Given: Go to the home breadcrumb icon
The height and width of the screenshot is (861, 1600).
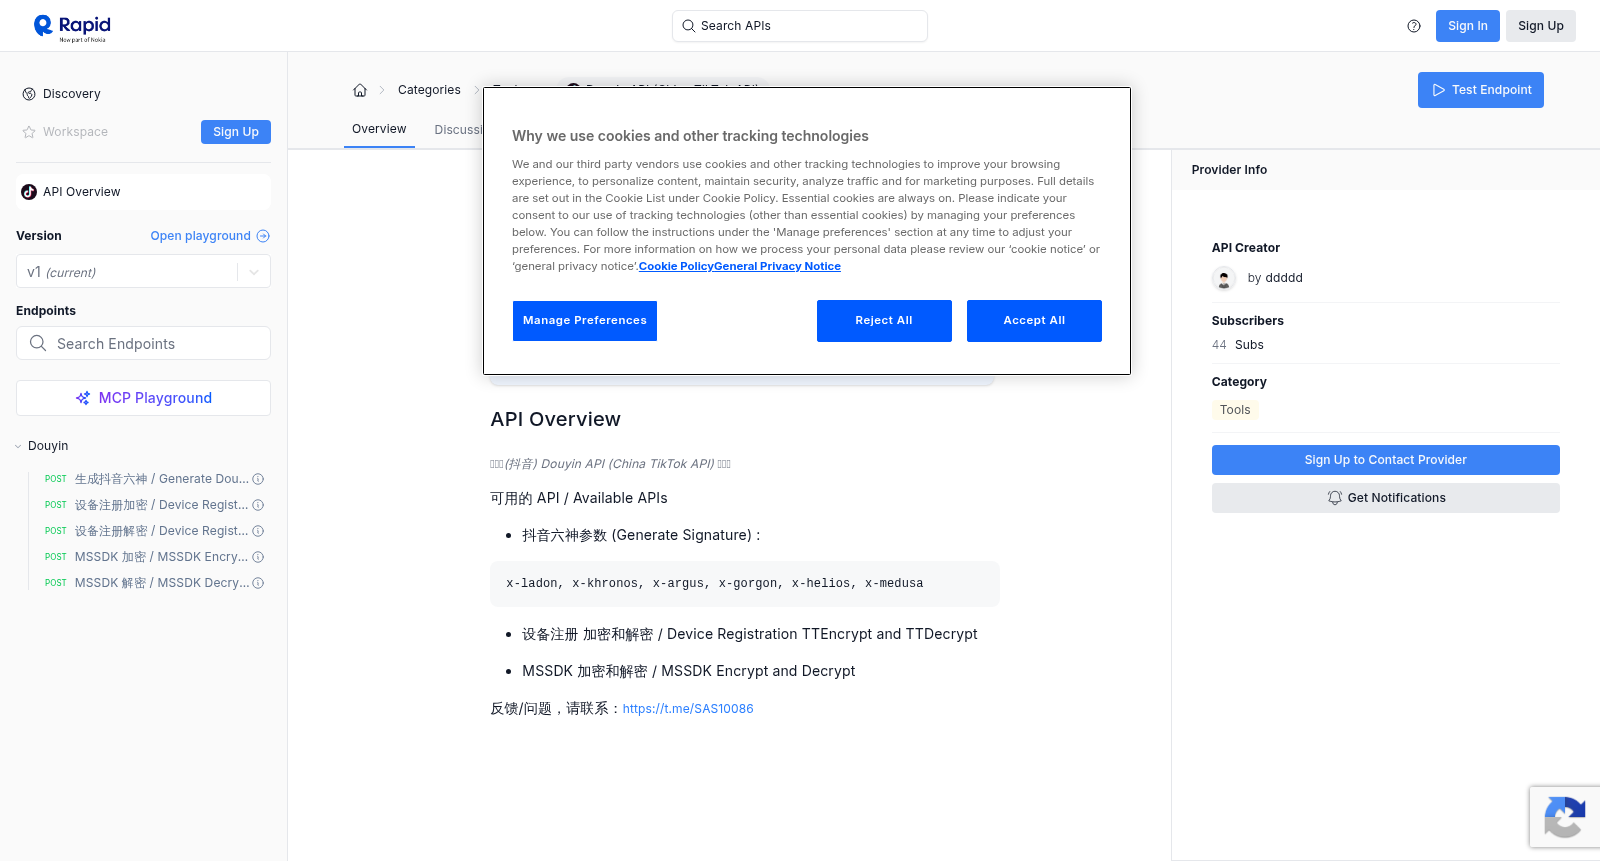Looking at the screenshot, I should coord(360,90).
